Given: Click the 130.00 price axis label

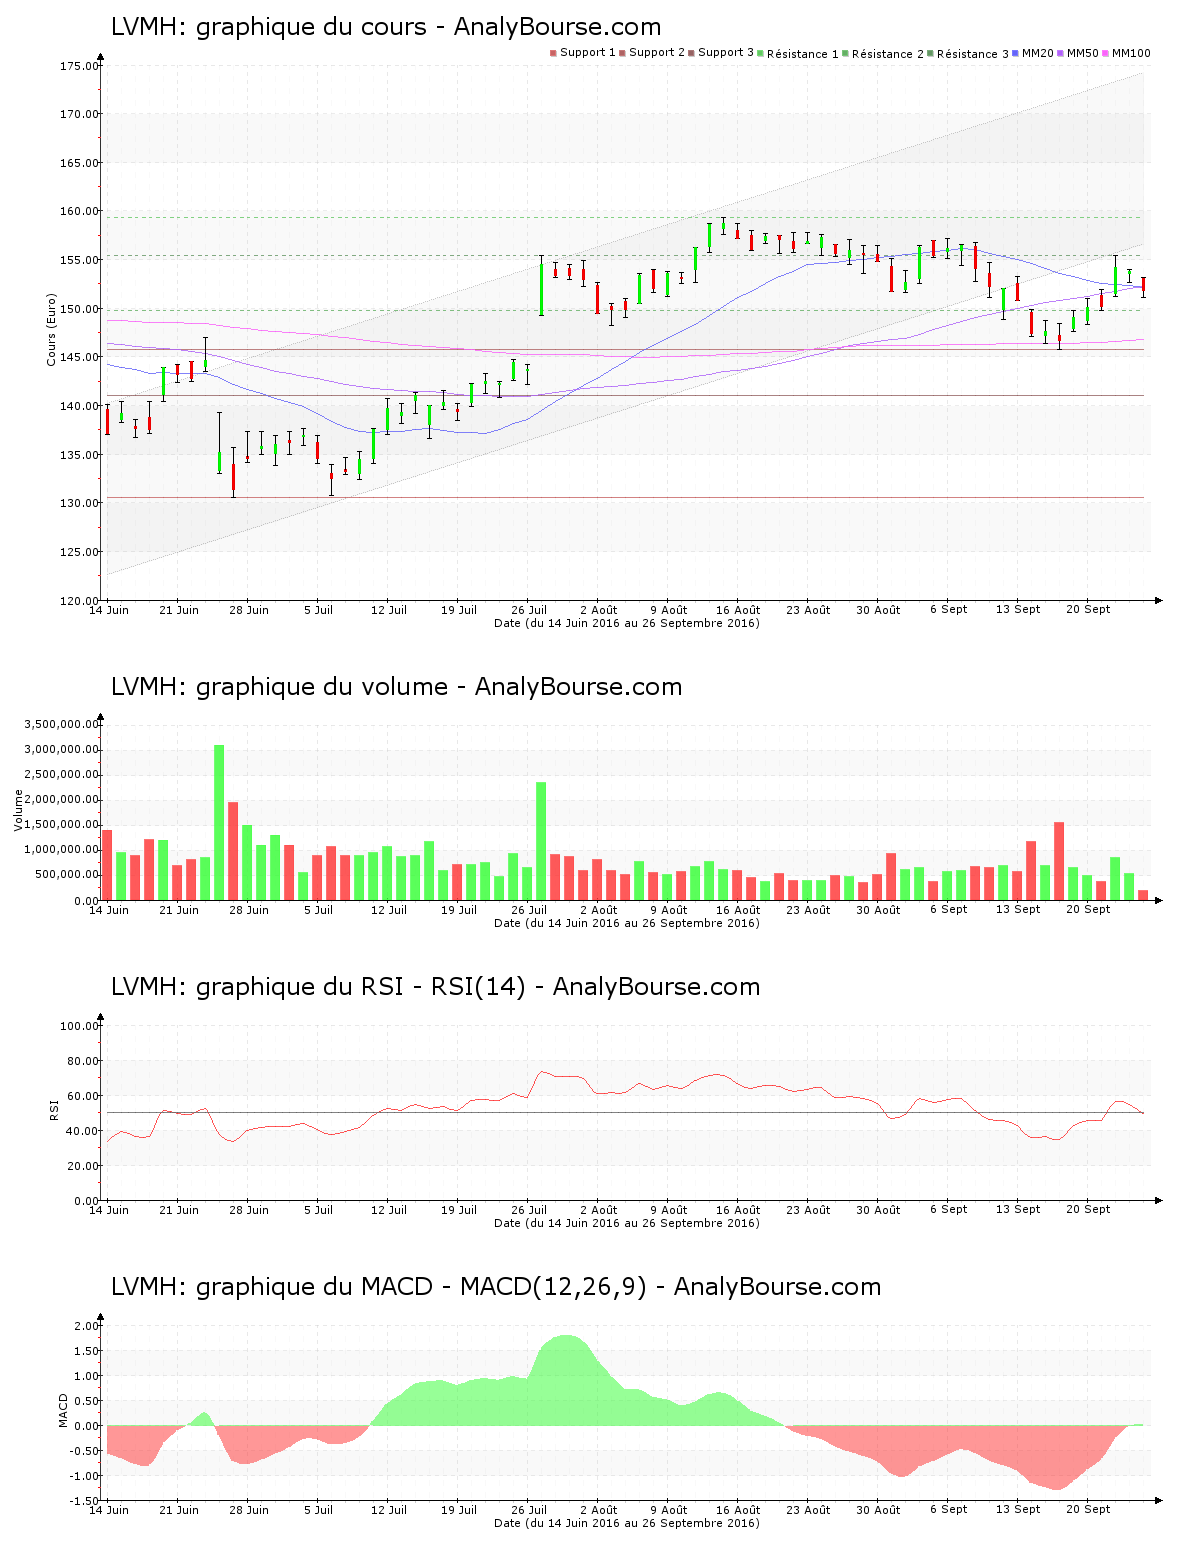Looking at the screenshot, I should [x=79, y=503].
